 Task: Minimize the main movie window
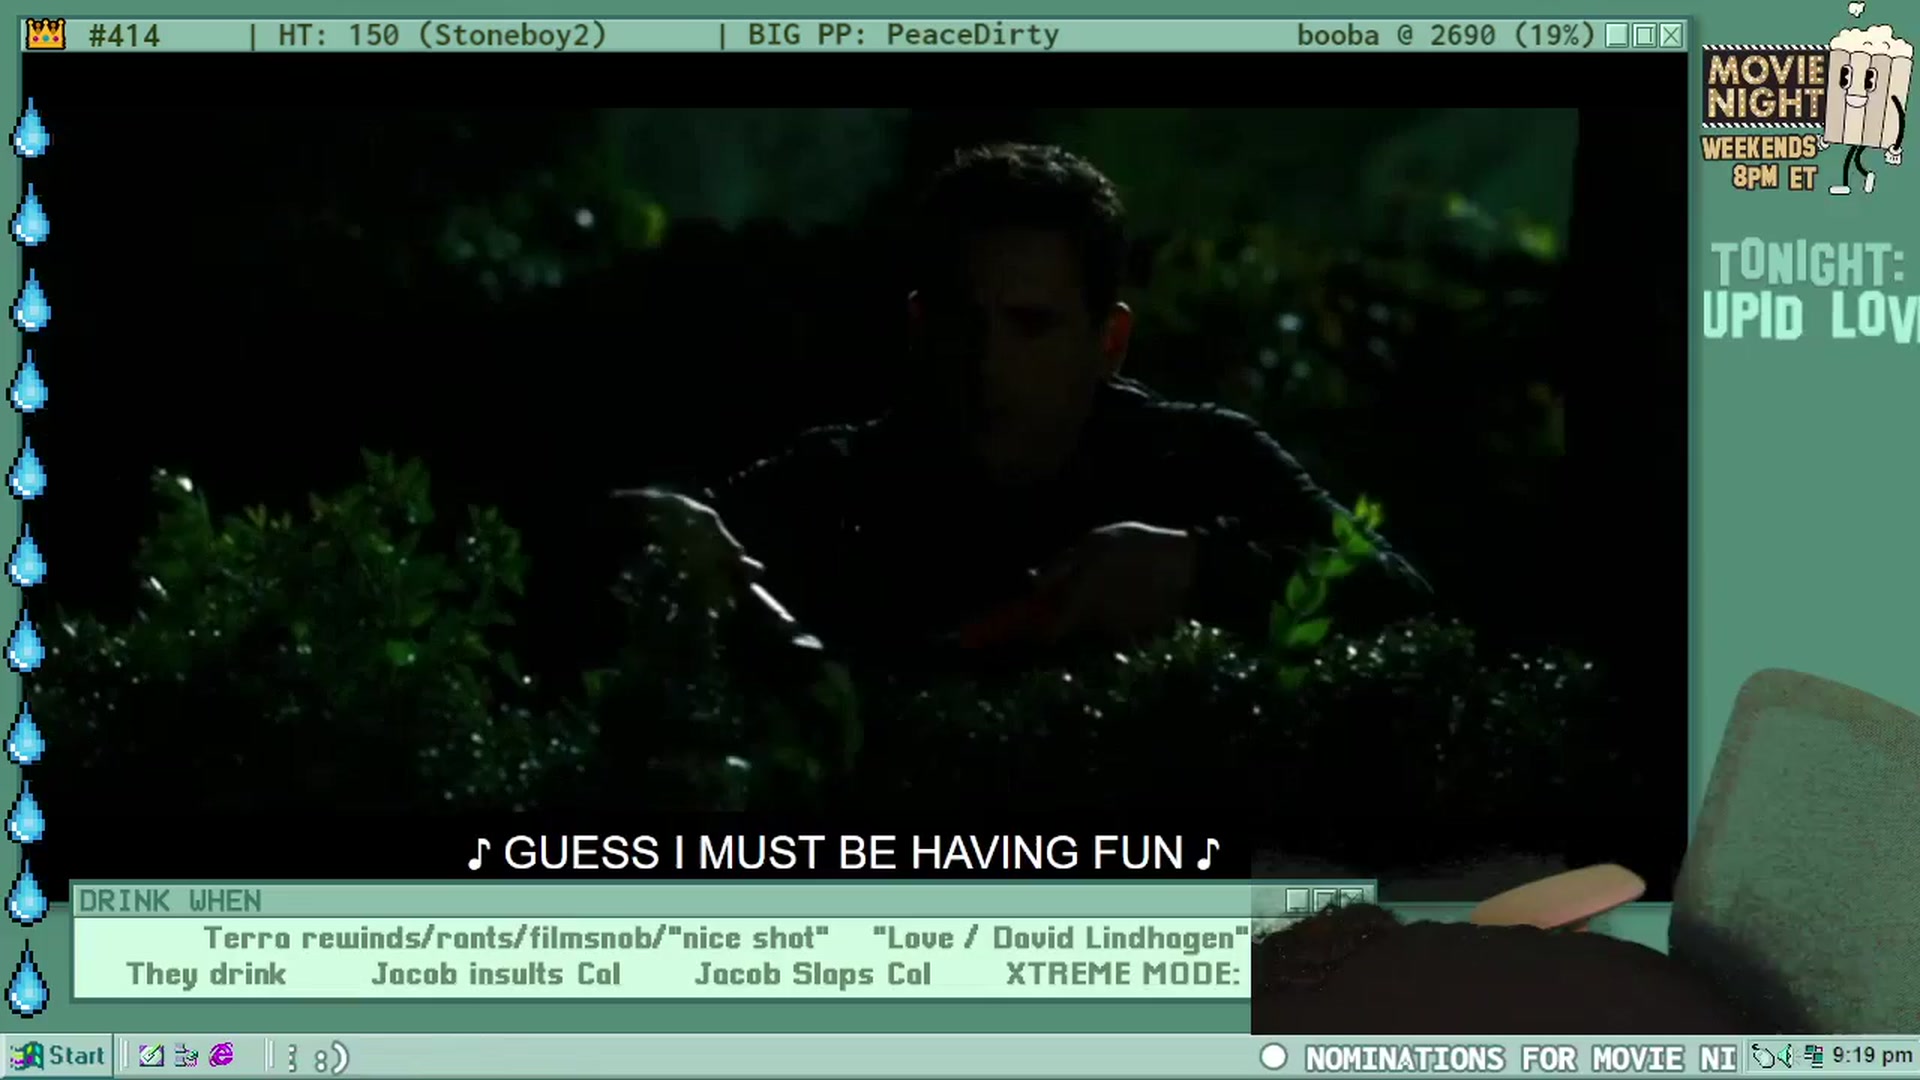(1617, 36)
